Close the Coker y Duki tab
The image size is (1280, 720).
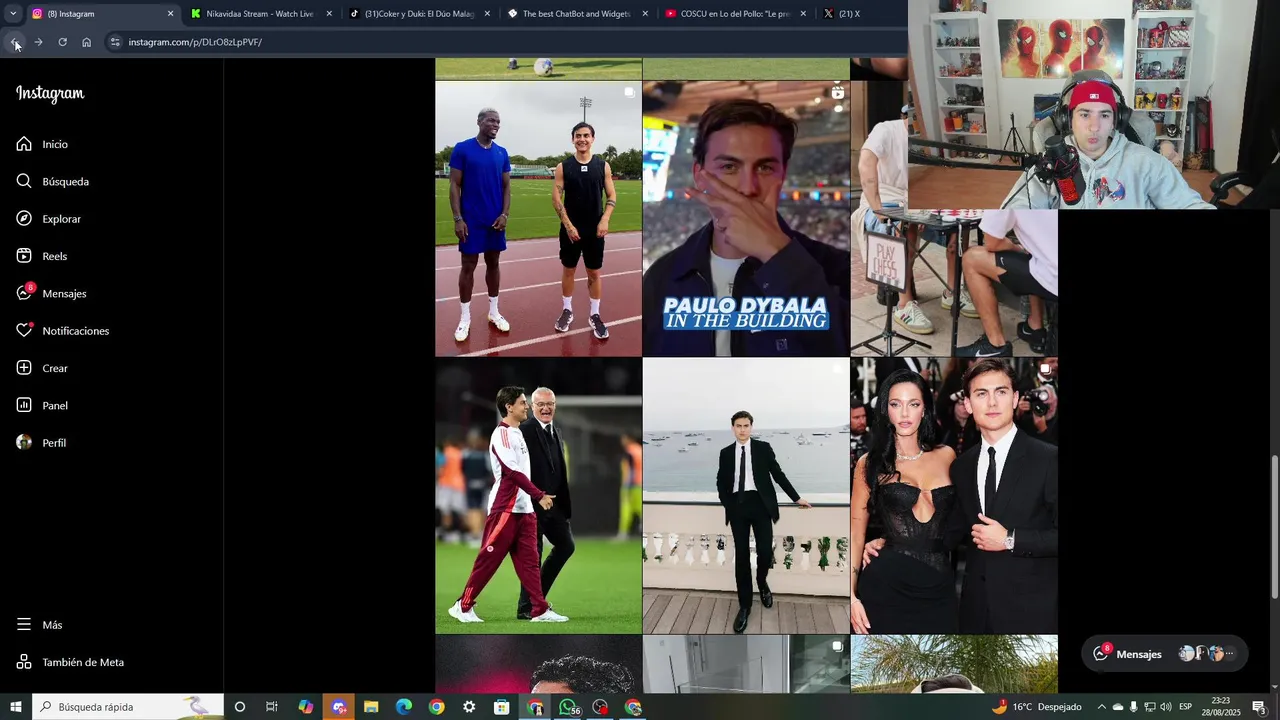[x=487, y=14]
